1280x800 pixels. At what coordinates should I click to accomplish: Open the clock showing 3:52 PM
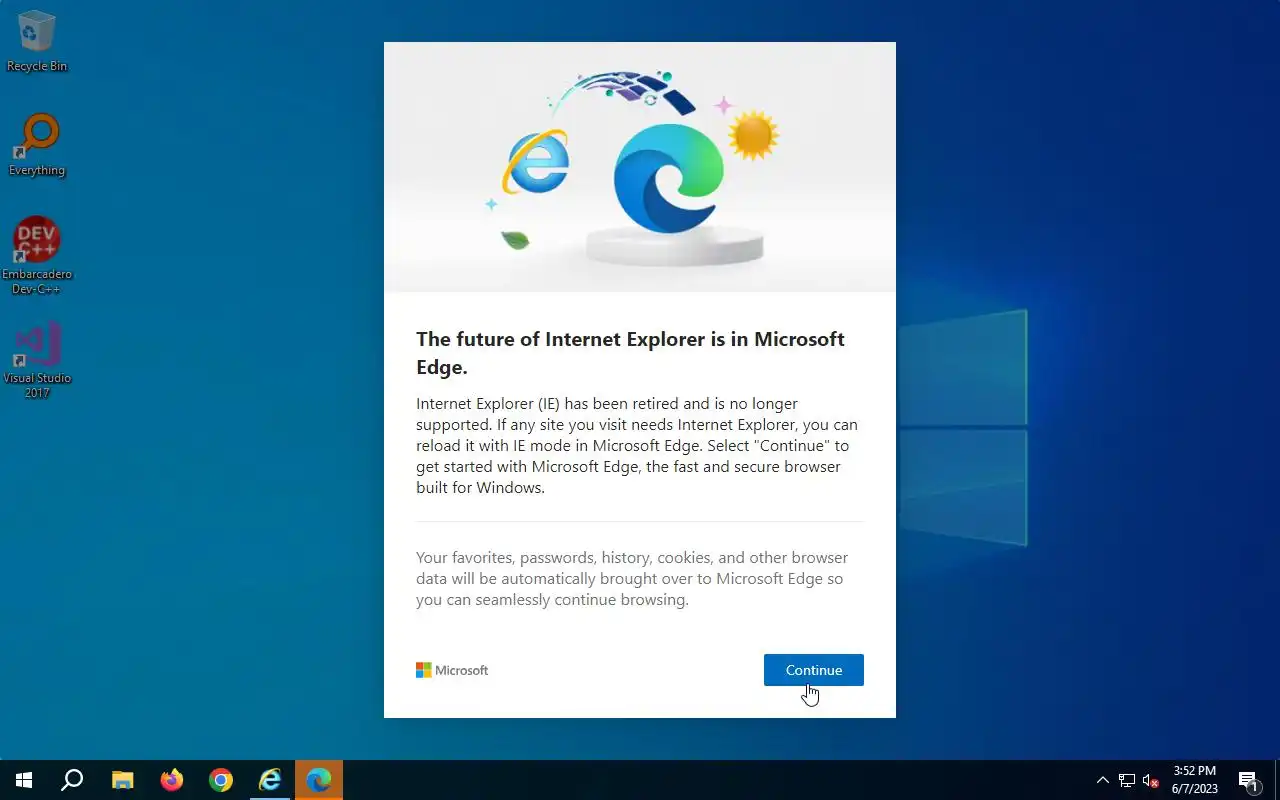click(1195, 780)
